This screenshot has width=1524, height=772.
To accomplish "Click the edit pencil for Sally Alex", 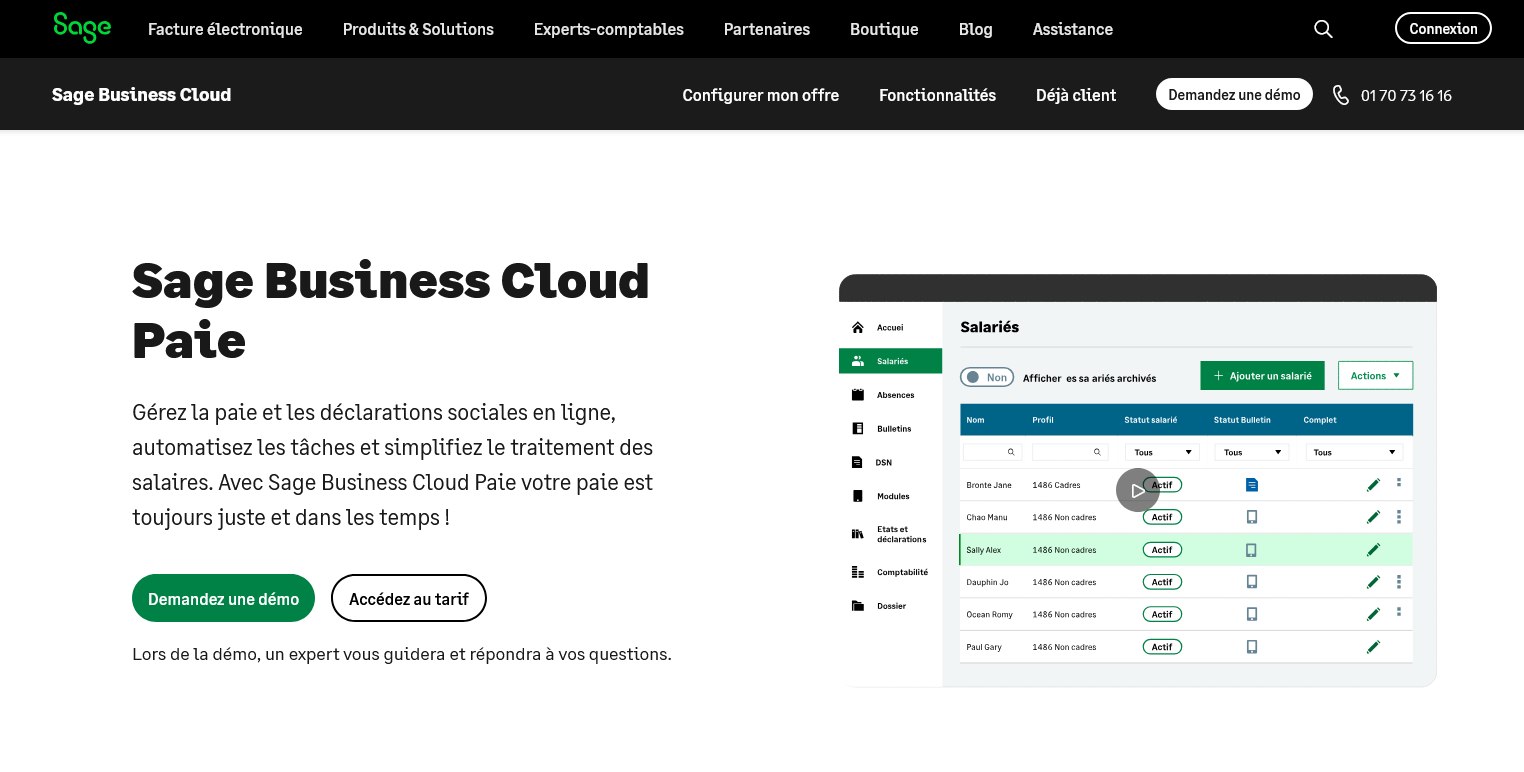I will tap(1373, 550).
